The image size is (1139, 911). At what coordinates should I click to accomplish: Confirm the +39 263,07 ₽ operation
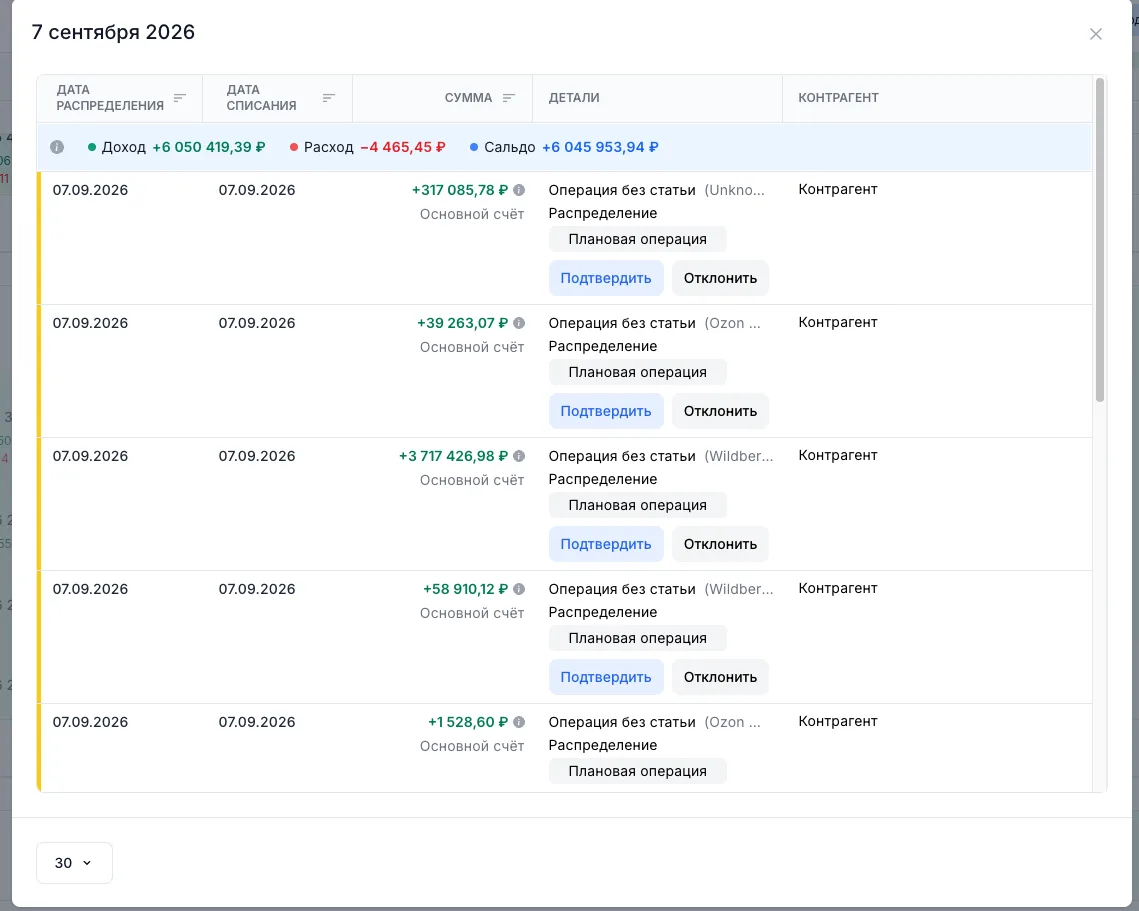coord(606,411)
